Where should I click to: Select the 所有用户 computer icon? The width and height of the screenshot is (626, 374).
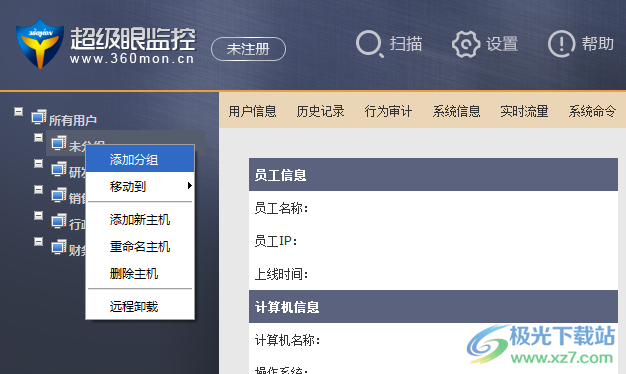click(39, 117)
